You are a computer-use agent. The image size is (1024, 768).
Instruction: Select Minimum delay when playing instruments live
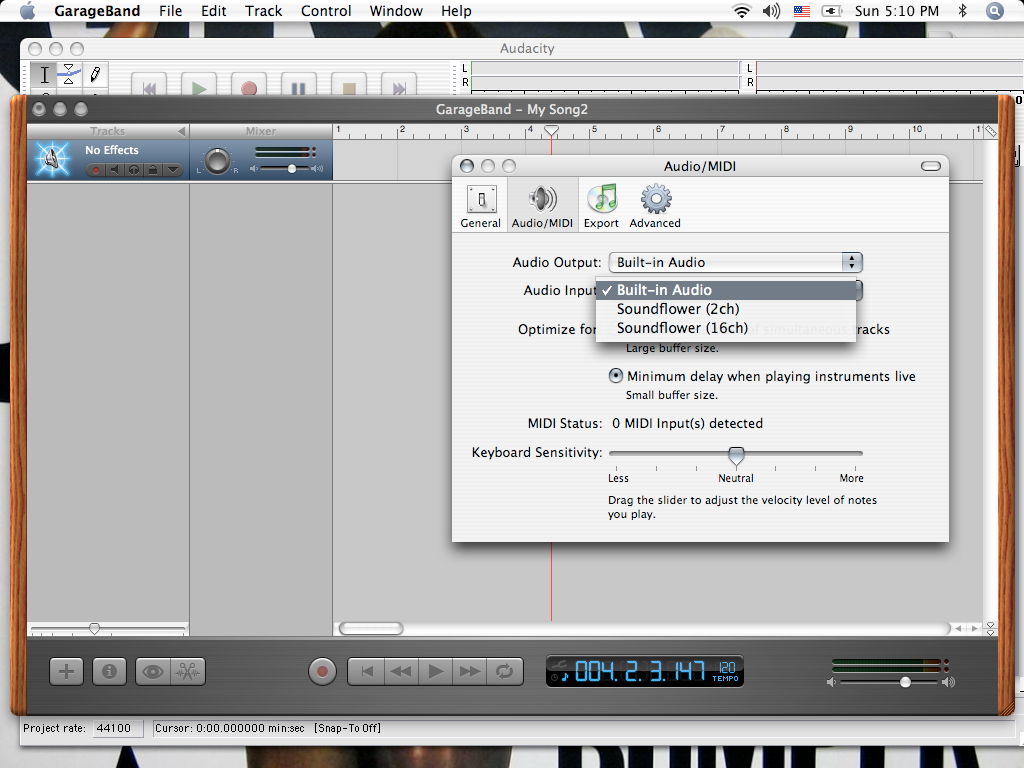616,376
